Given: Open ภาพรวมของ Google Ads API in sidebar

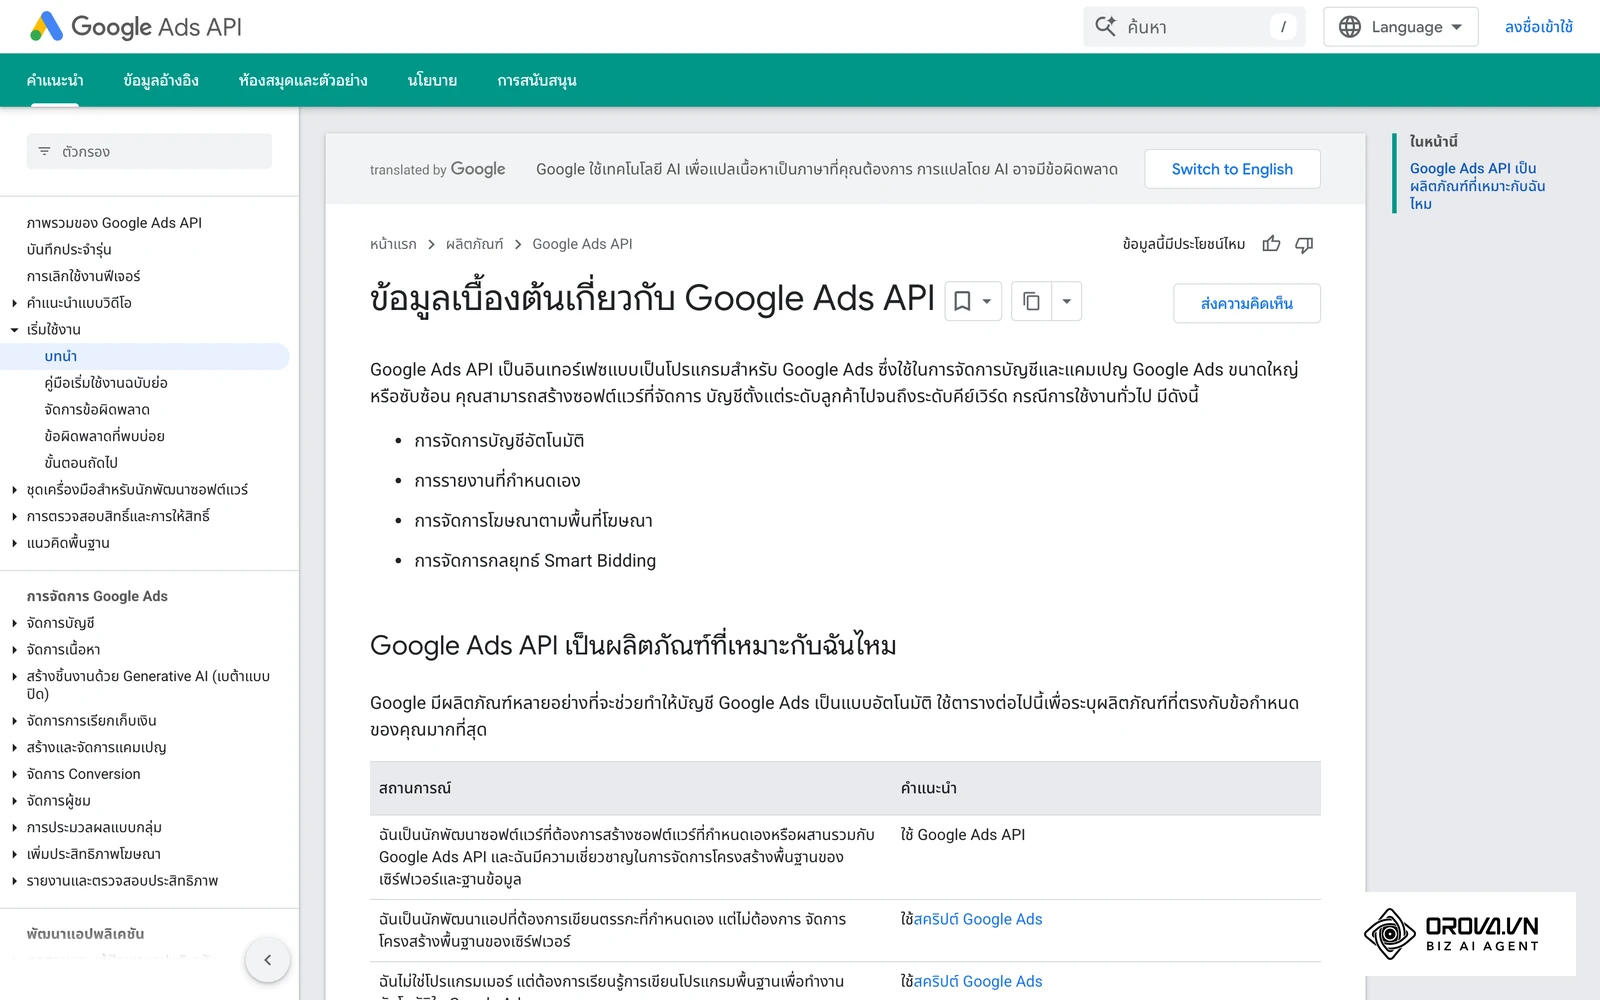Looking at the screenshot, I should tap(114, 223).
